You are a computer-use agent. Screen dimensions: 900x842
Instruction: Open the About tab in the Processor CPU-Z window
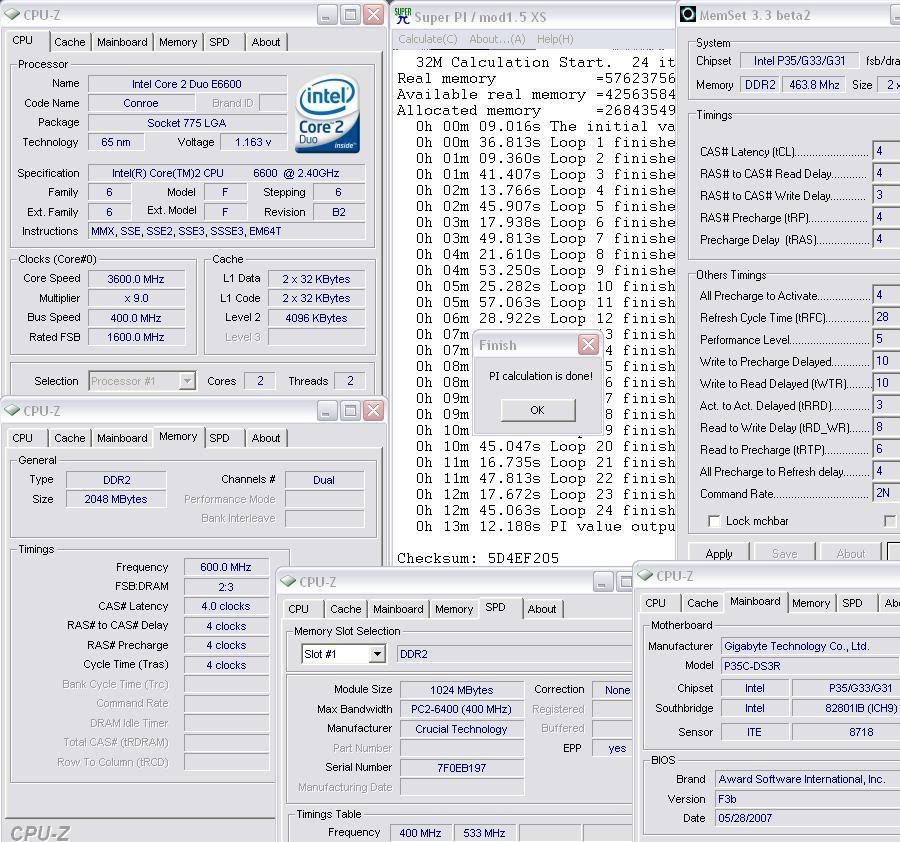266,42
